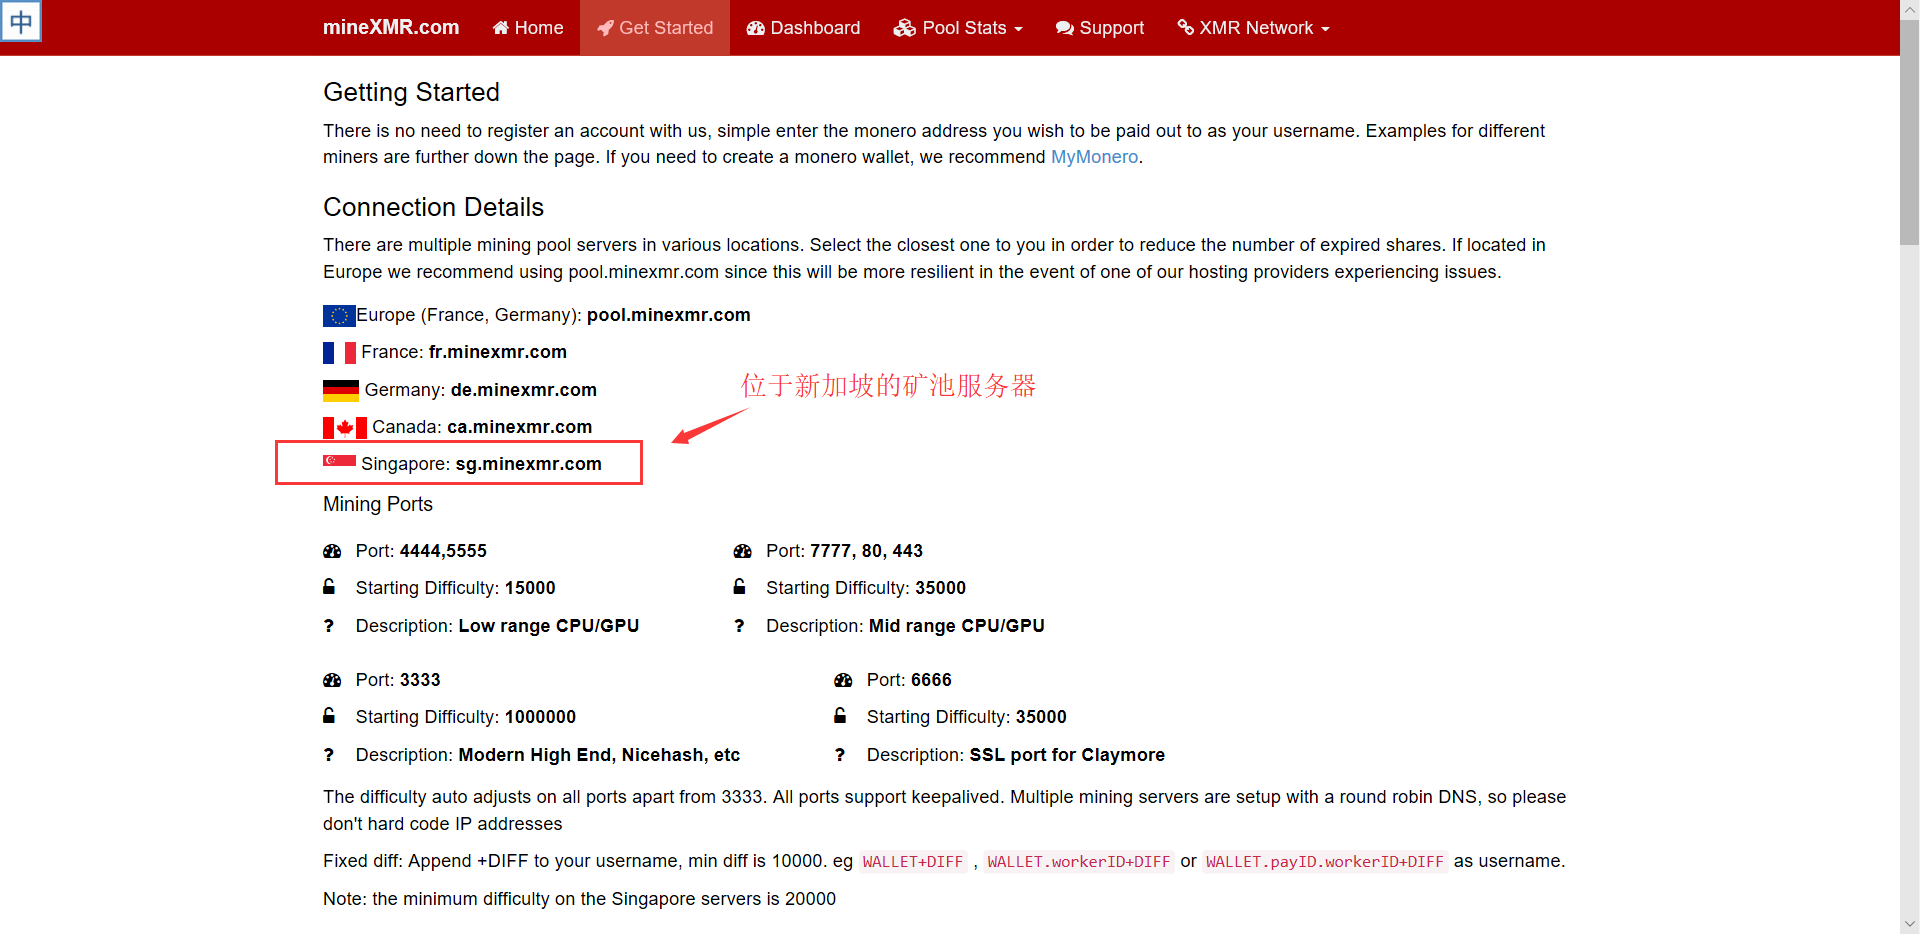
Task: Click the question mark beside Mid range CPU/GPU
Action: coord(739,626)
